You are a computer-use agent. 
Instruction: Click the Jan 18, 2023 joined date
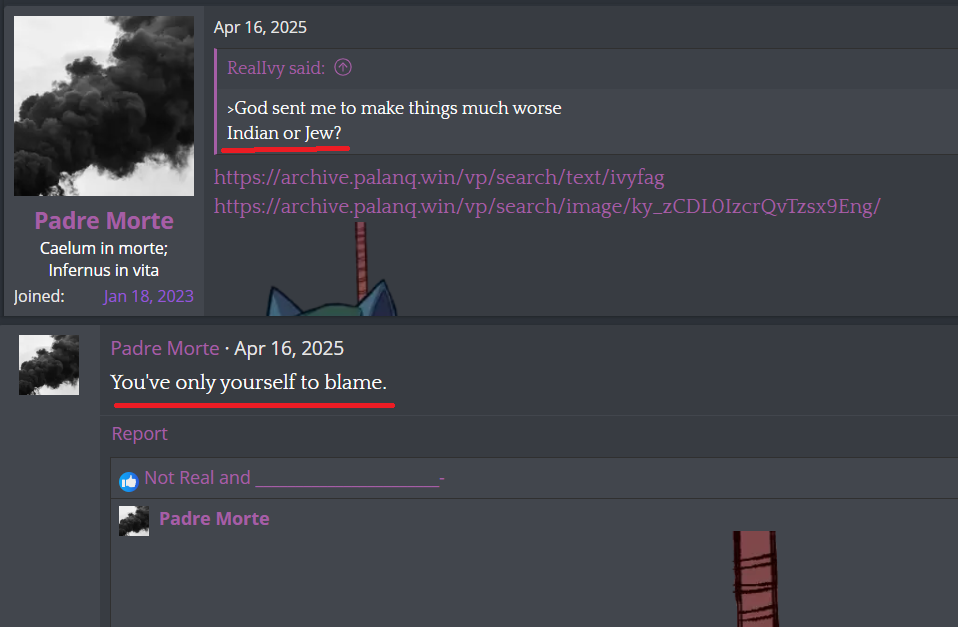pos(148,296)
